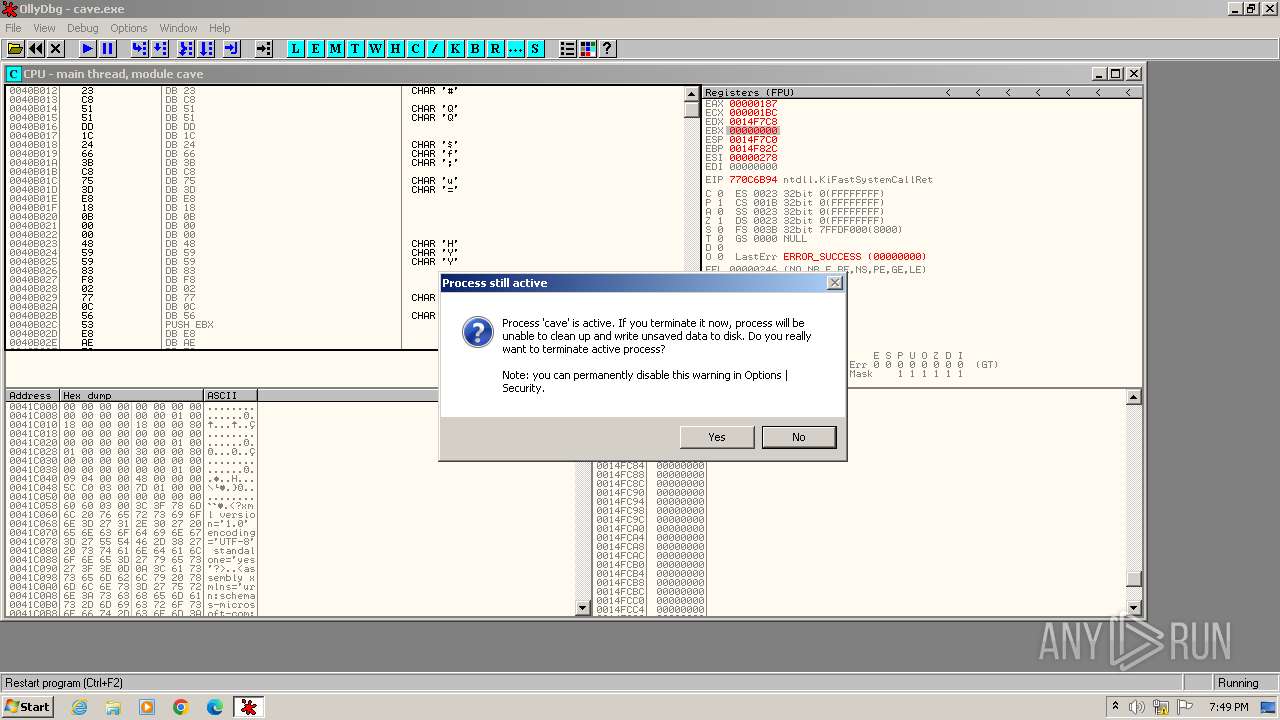Viewport: 1280px width, 720px height.
Task: Open Appearance options color grid icon
Action: 587,48
